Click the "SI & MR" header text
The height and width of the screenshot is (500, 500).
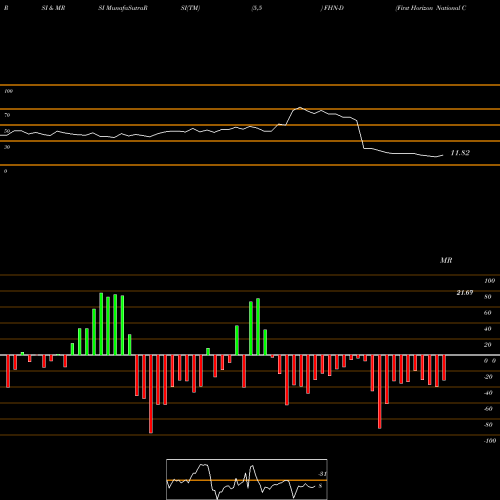[x=53, y=8]
